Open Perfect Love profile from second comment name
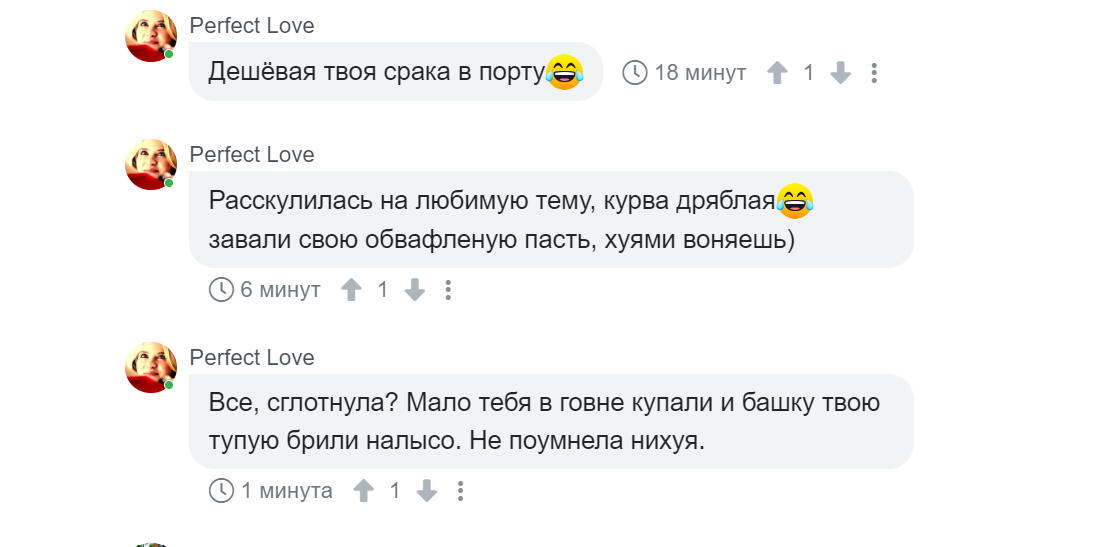This screenshot has height=547, width=1106. (x=252, y=155)
